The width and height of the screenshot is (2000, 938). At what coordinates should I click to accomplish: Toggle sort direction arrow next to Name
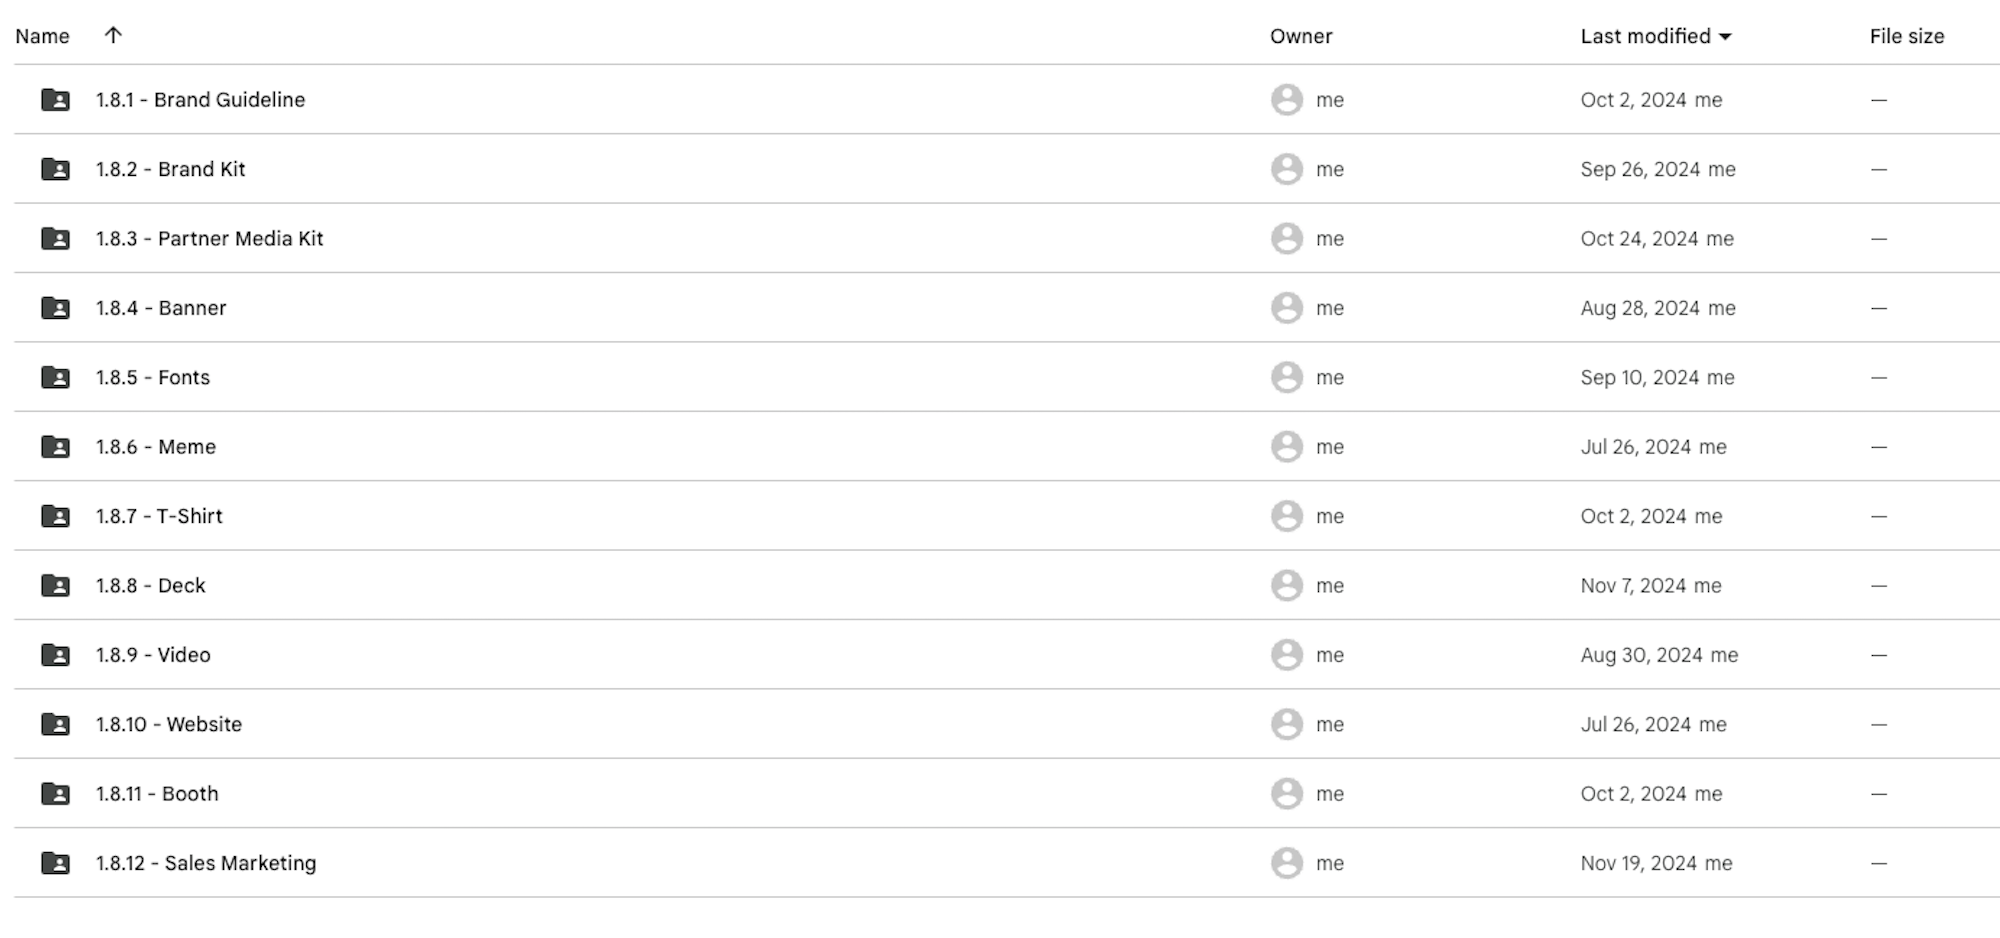click(113, 35)
